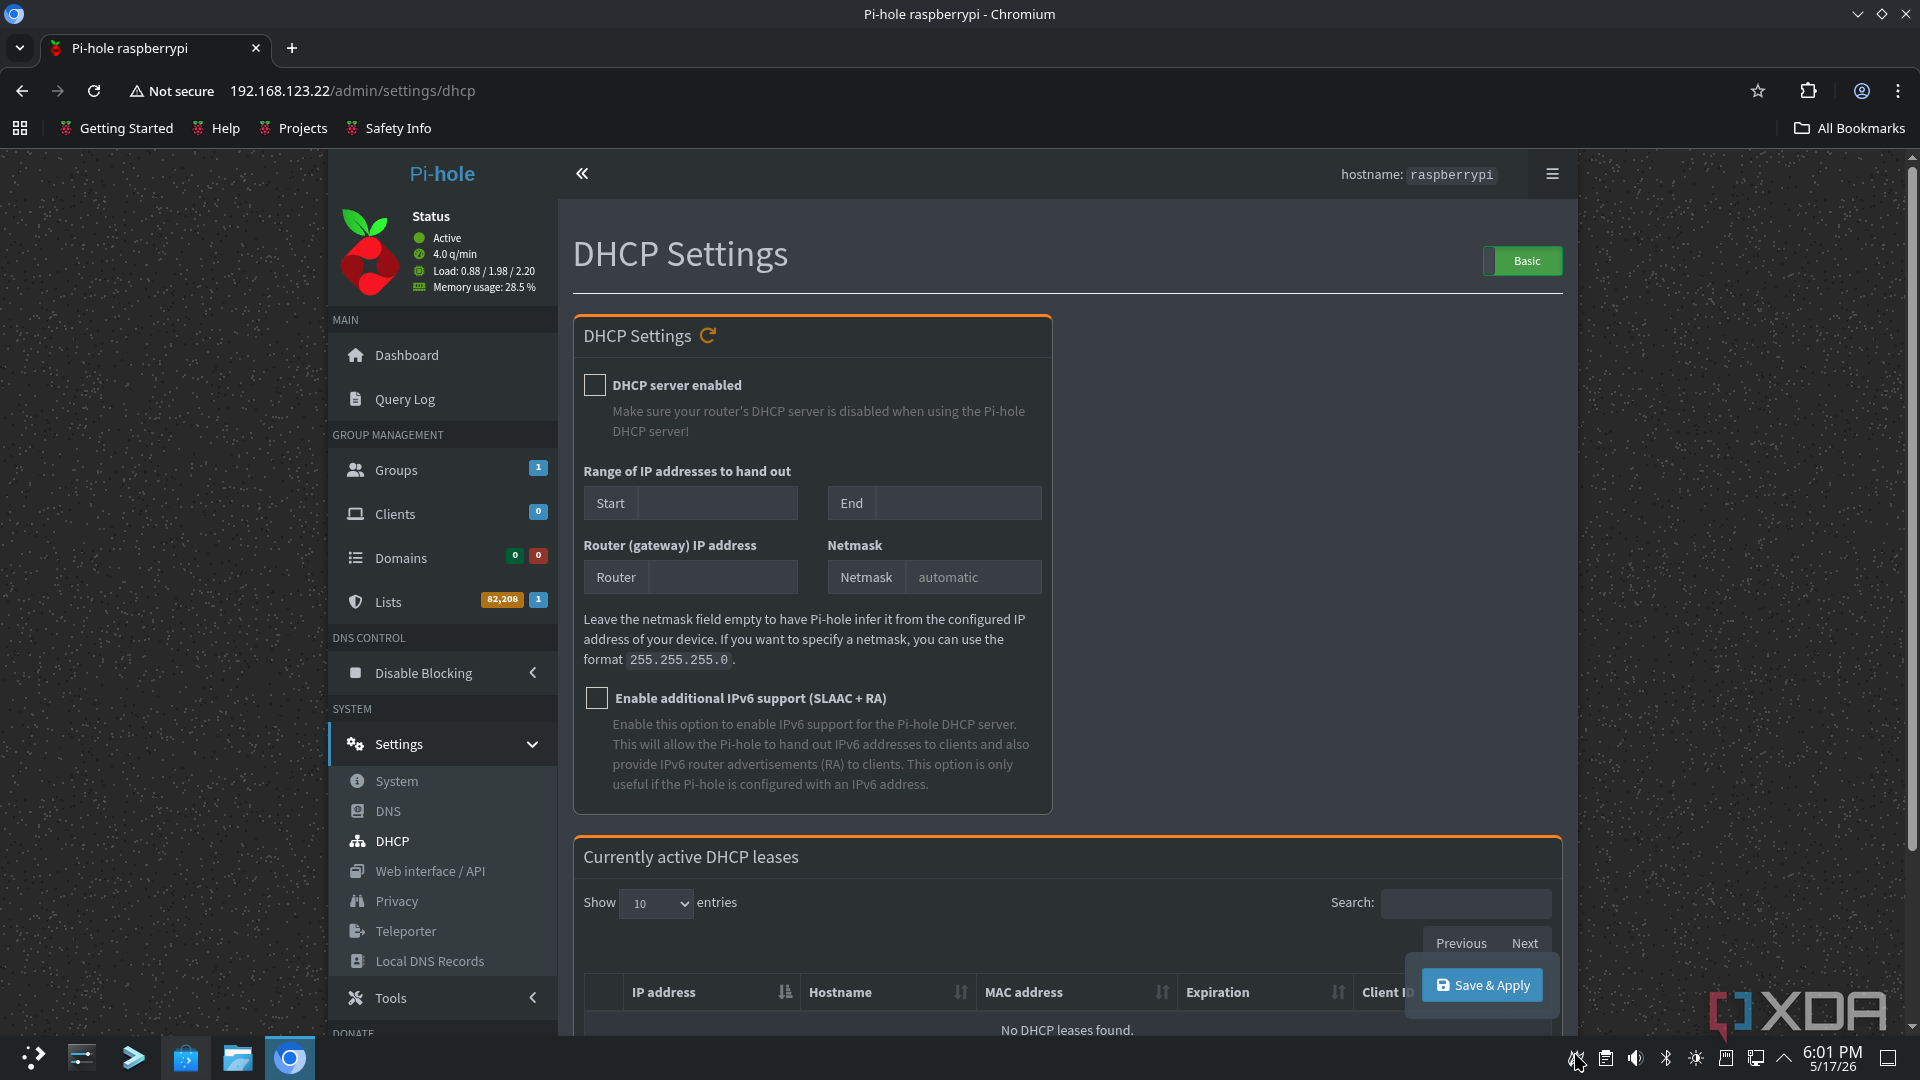Viewport: 1920px width, 1080px height.
Task: Open volume control in system tray
Action: [x=1636, y=1058]
